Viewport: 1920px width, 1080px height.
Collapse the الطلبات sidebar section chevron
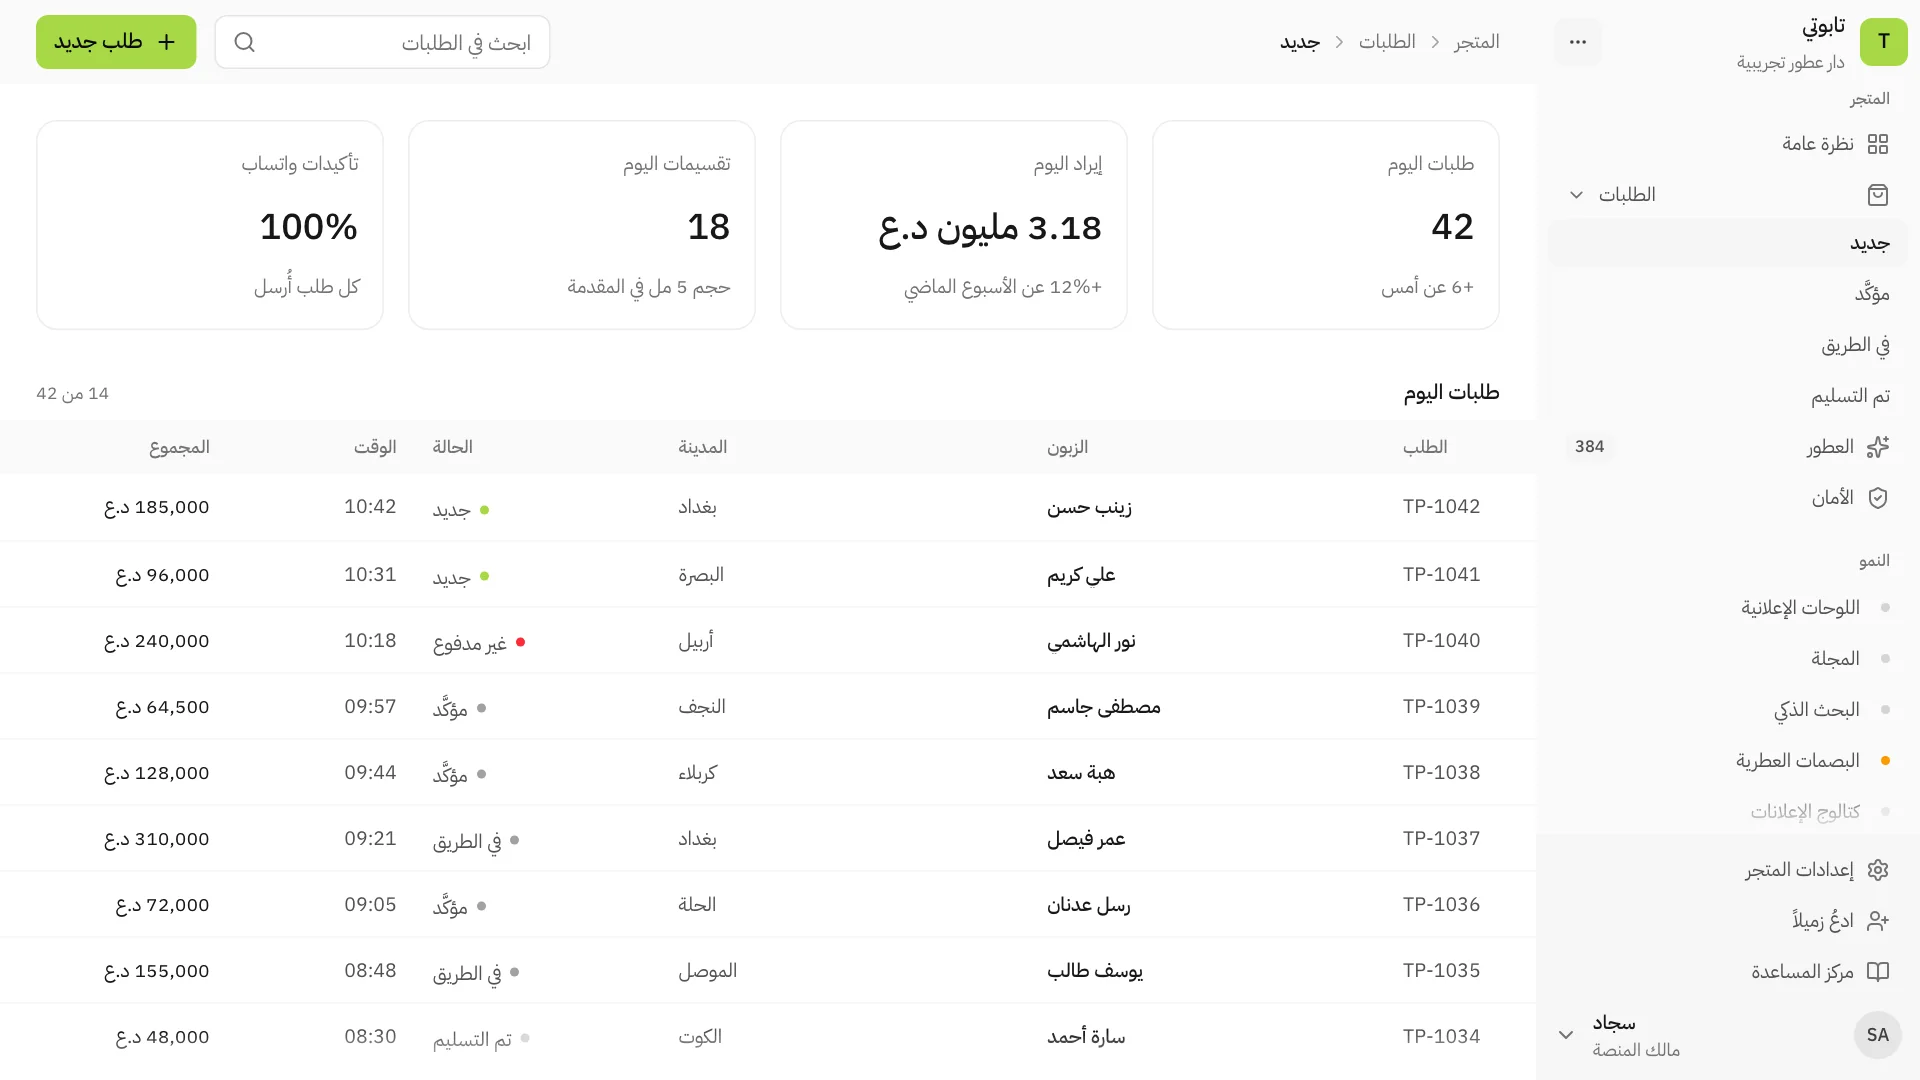pos(1576,195)
